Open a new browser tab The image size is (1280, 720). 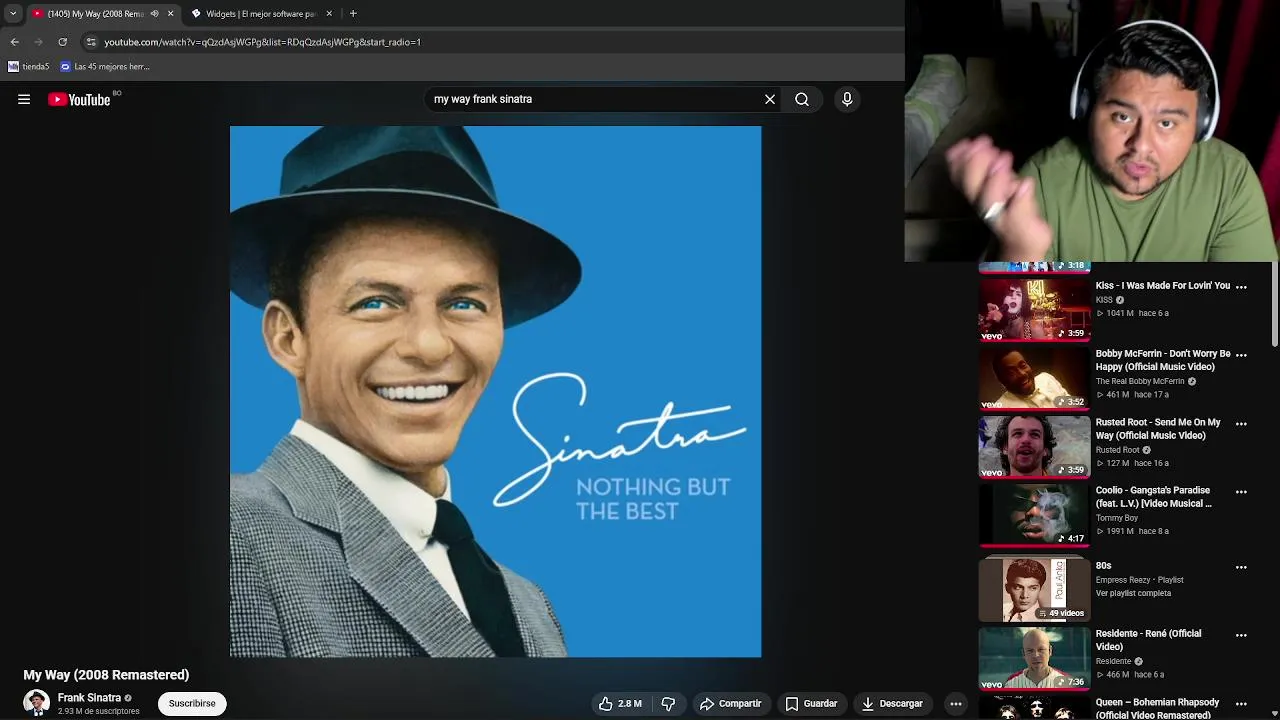pos(353,14)
